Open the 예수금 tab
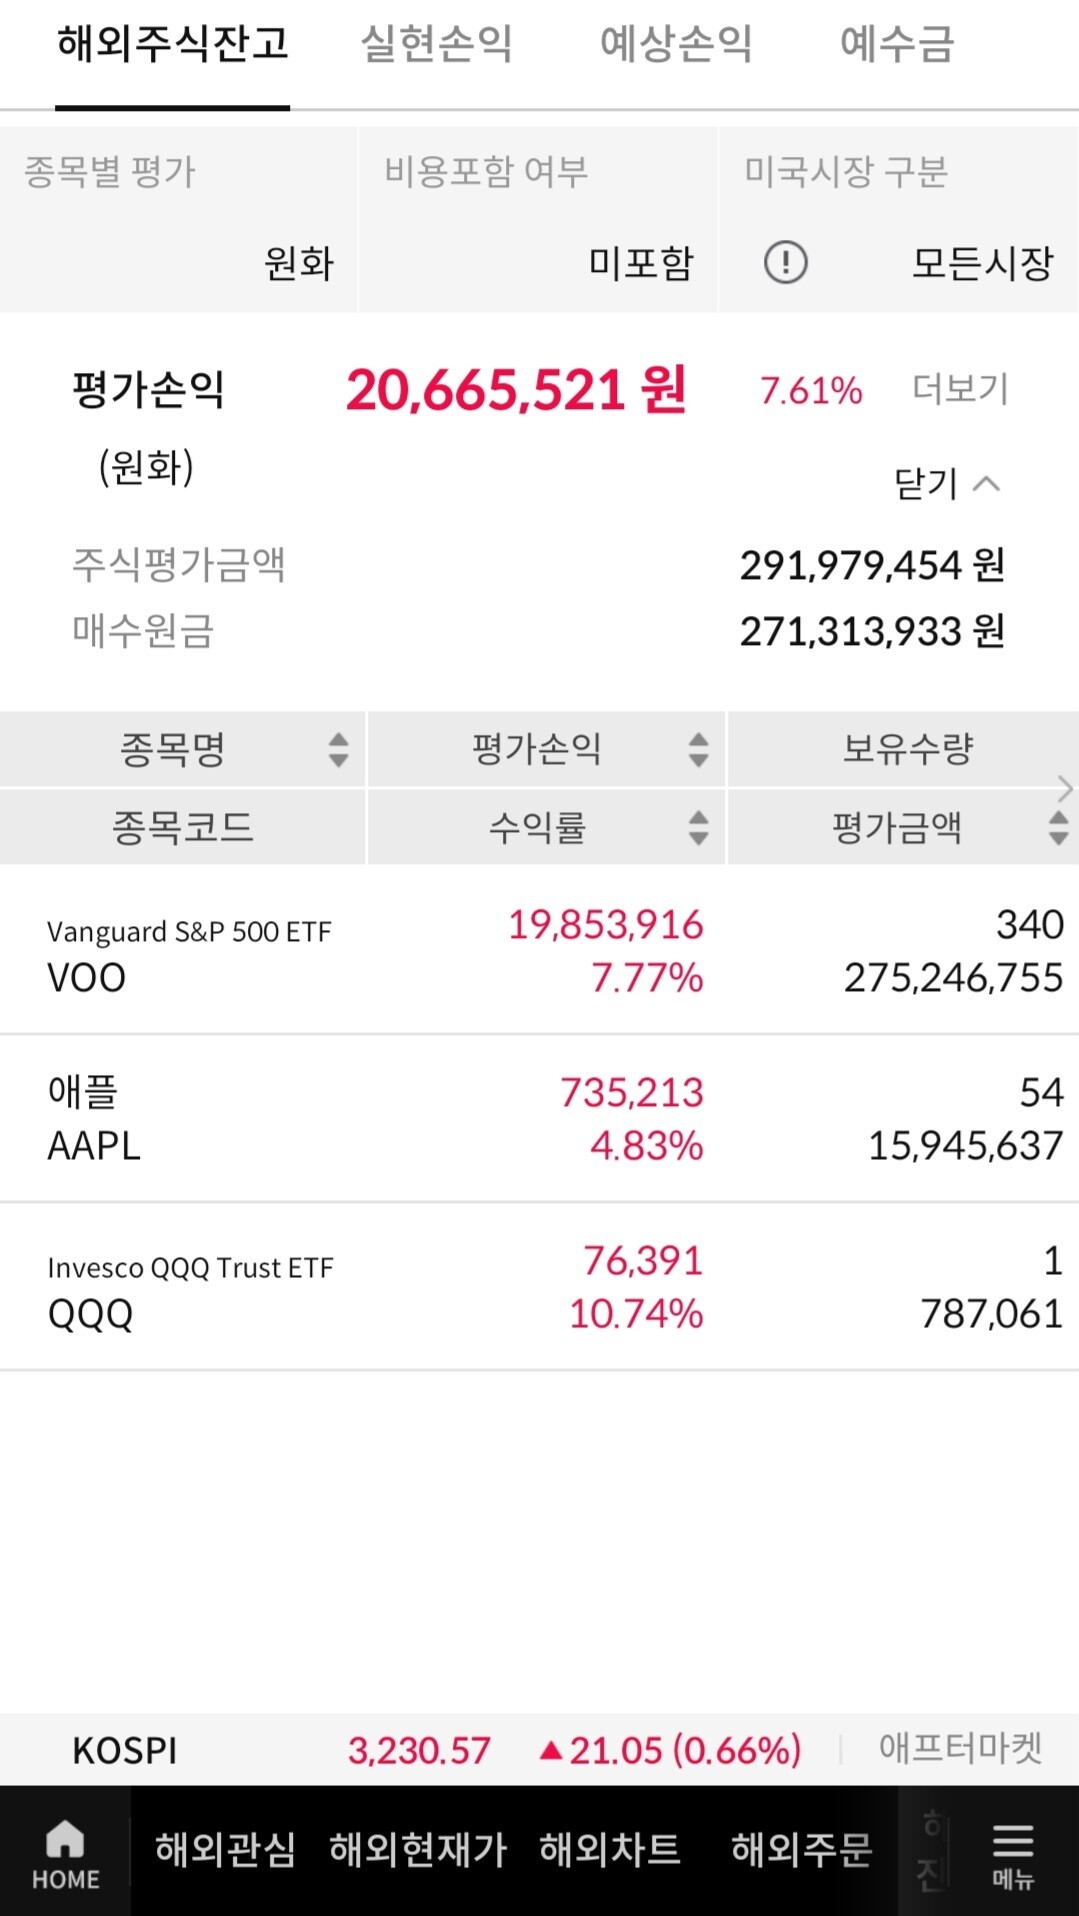Image resolution: width=1079 pixels, height=1916 pixels. click(897, 45)
